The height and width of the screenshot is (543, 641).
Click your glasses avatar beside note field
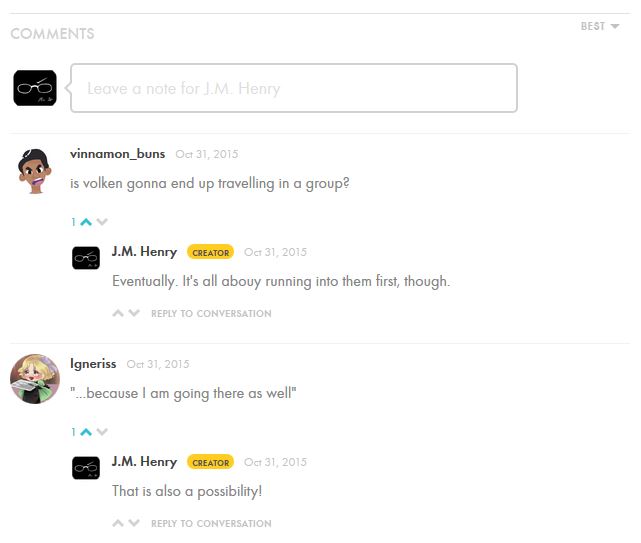click(x=35, y=88)
